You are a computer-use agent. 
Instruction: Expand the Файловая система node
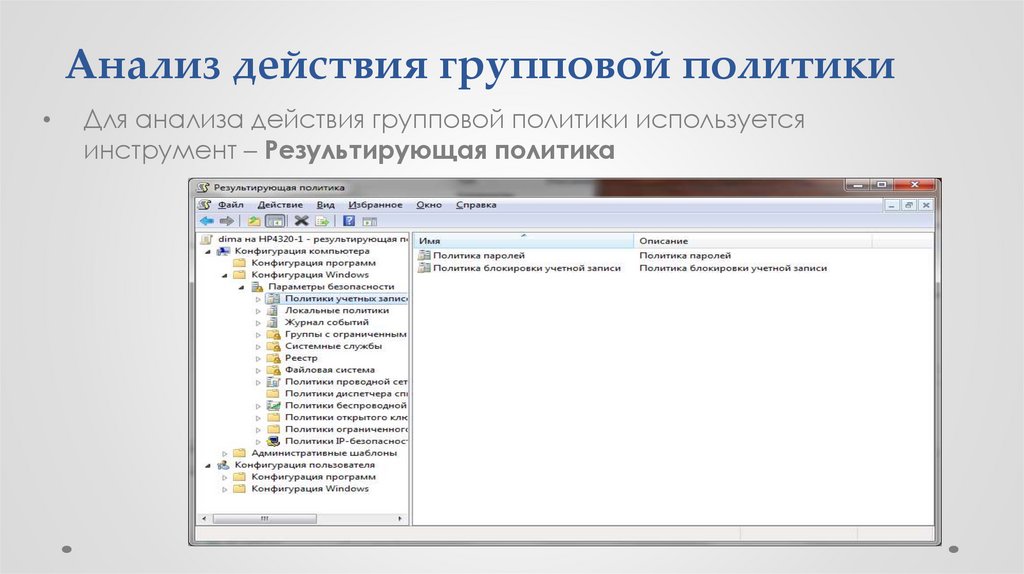pyautogui.click(x=258, y=370)
